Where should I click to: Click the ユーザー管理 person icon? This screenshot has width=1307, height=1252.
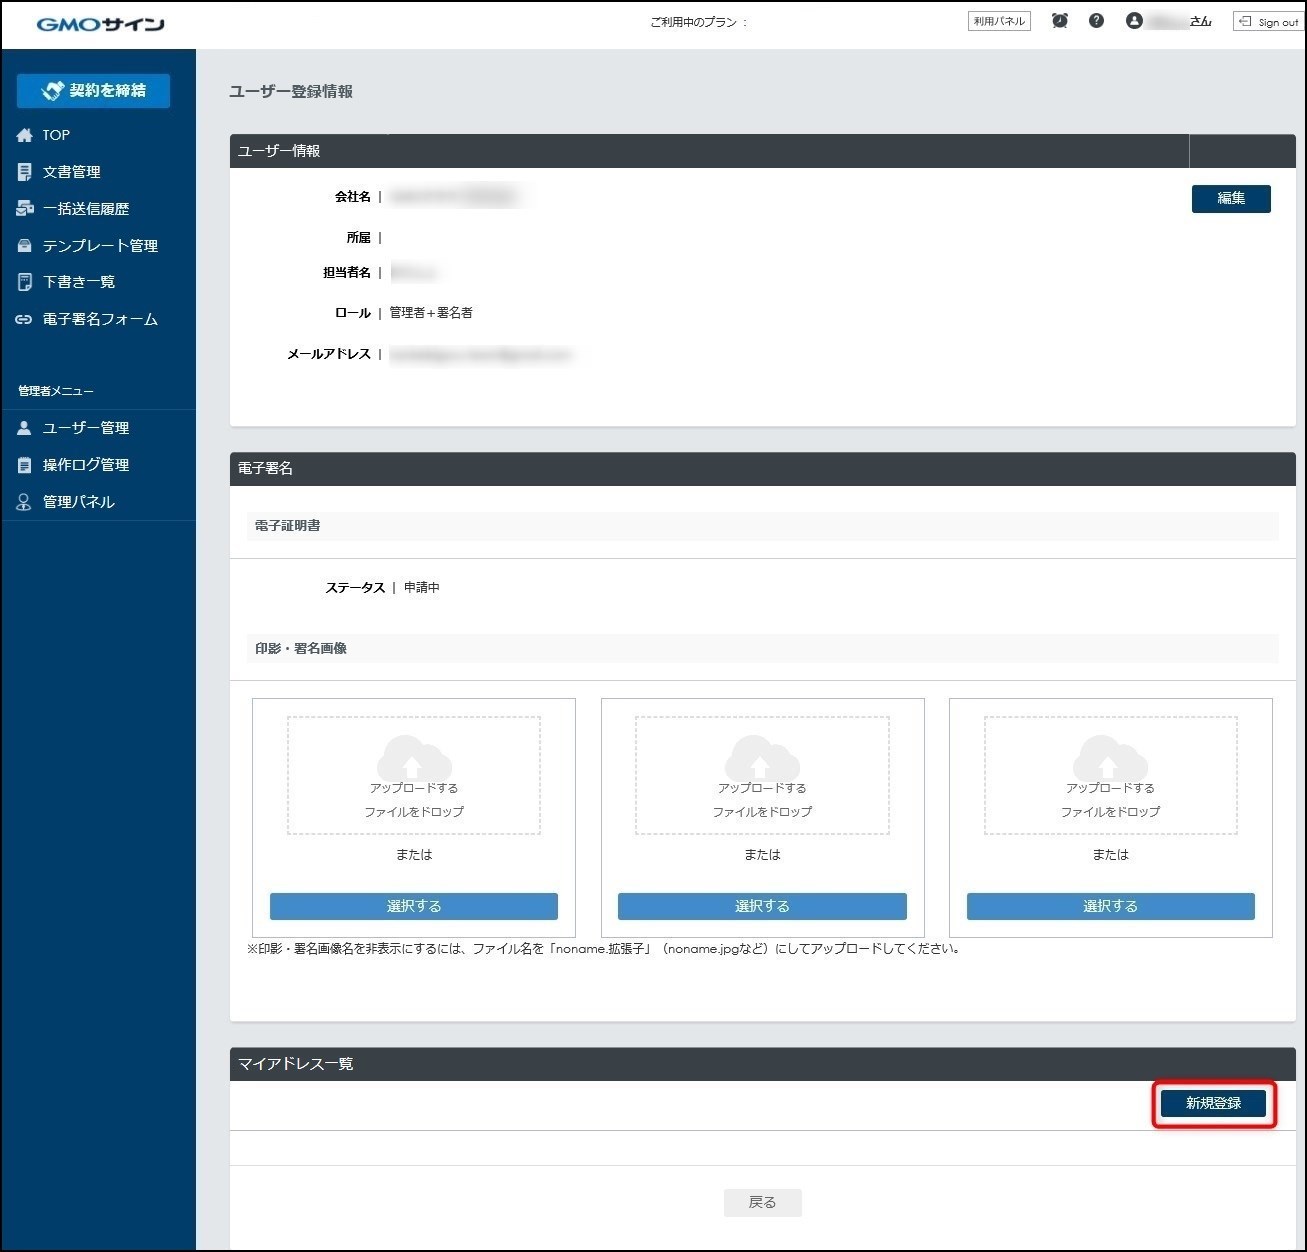(x=24, y=428)
